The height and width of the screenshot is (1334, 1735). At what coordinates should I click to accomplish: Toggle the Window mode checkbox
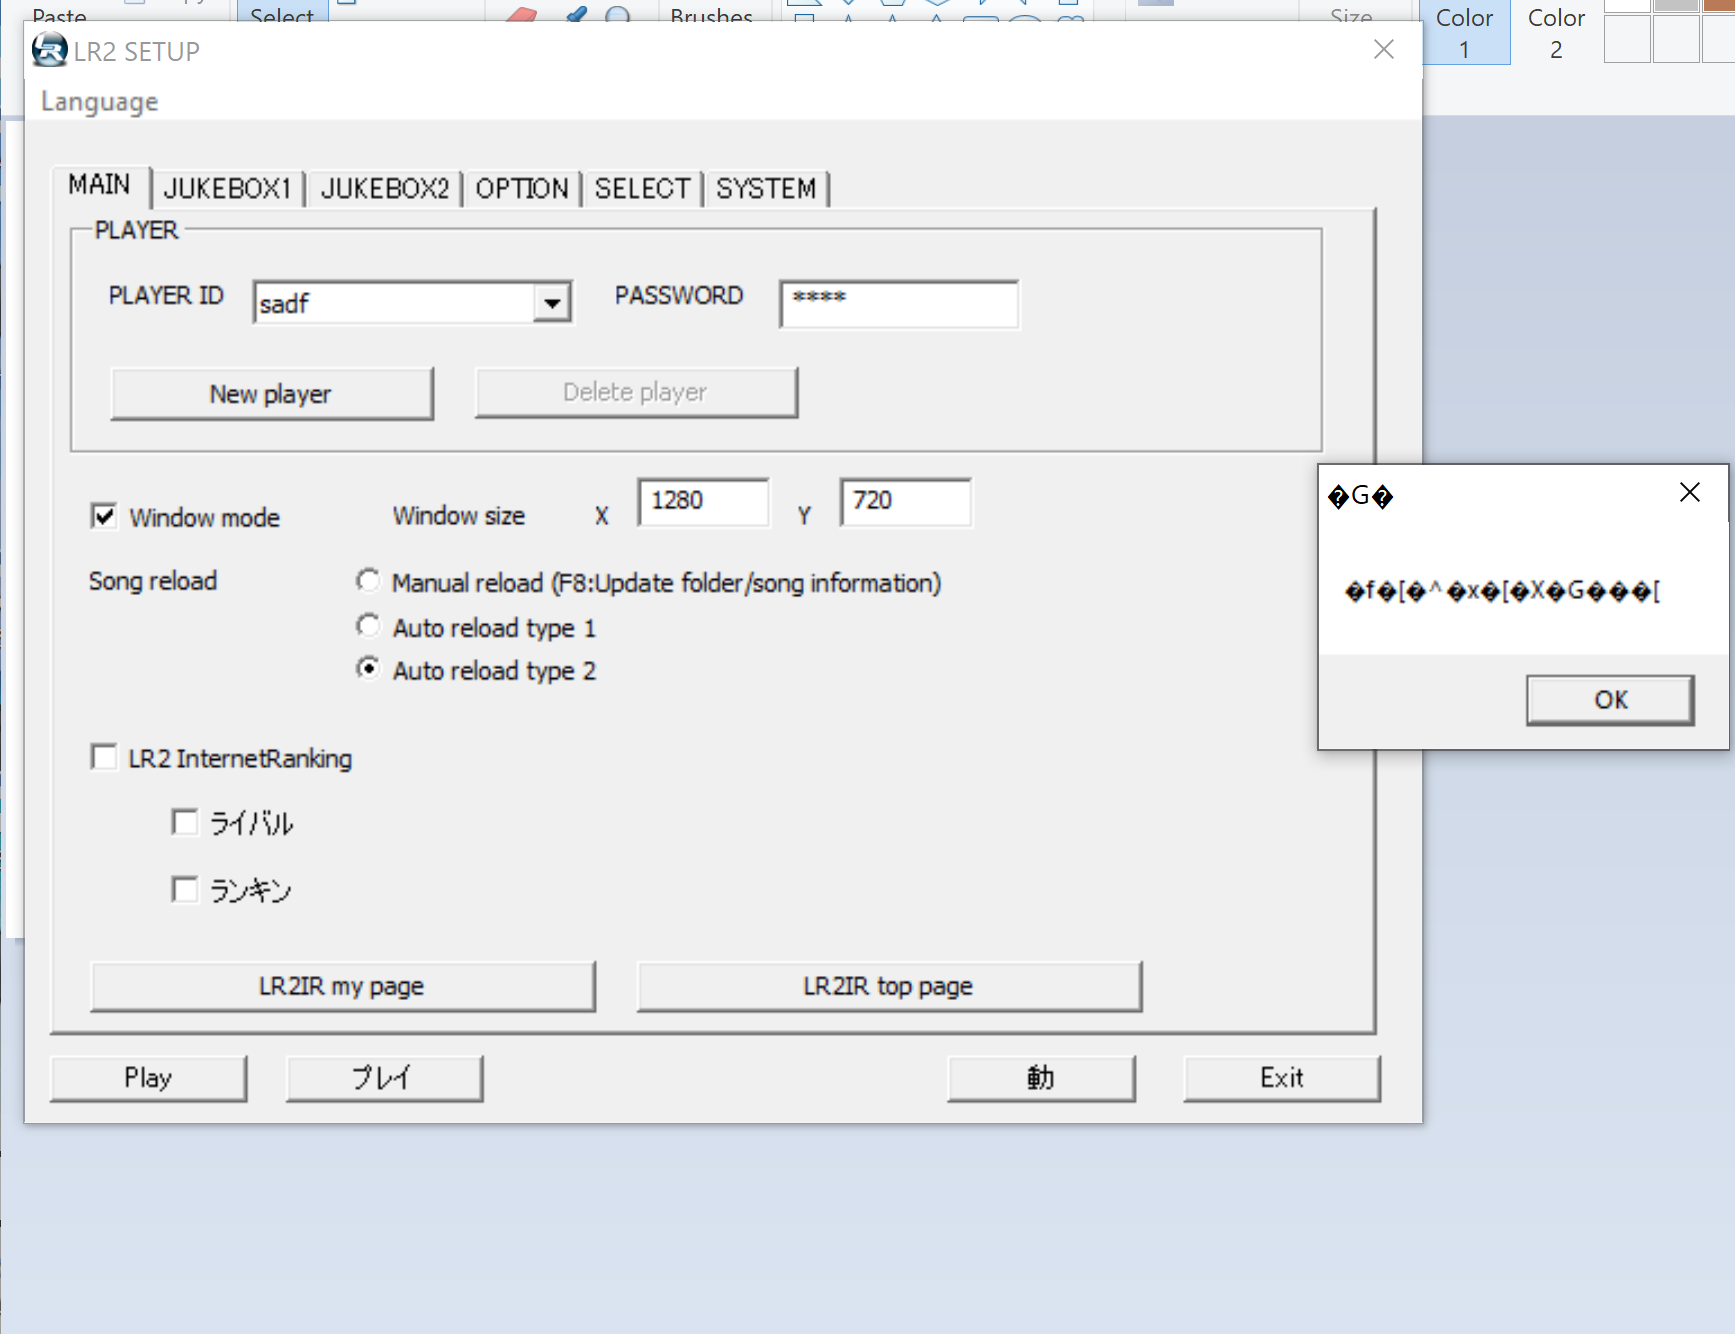[104, 516]
